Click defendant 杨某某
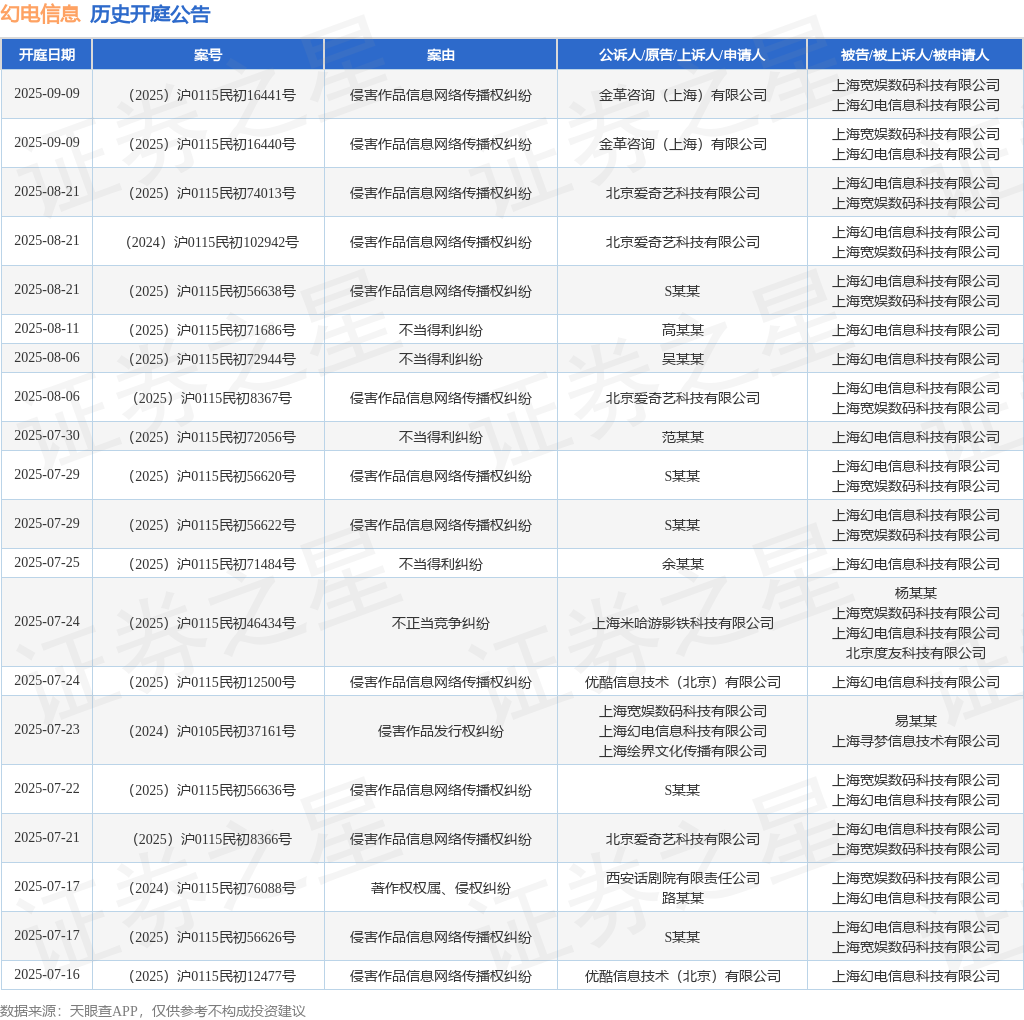The image size is (1024, 1020). pos(916,593)
